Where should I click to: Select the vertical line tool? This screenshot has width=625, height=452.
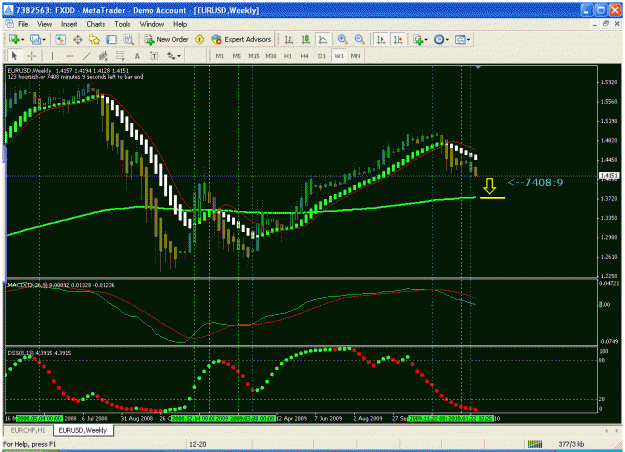pyautogui.click(x=52, y=56)
